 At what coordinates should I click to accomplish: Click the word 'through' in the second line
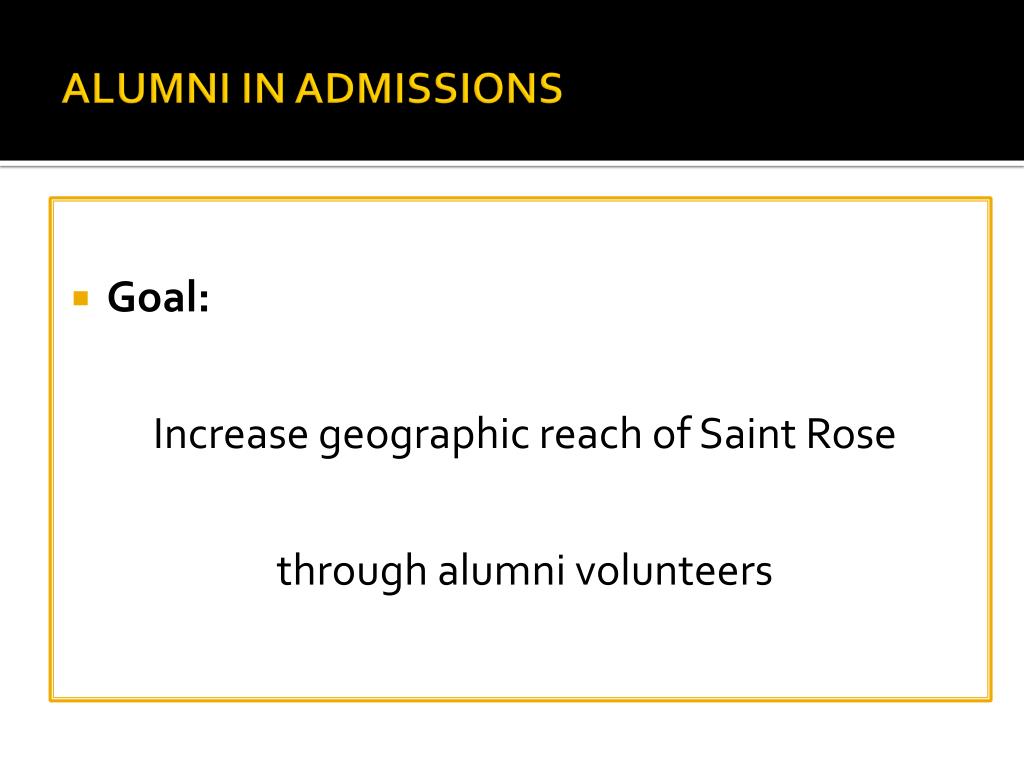352,571
